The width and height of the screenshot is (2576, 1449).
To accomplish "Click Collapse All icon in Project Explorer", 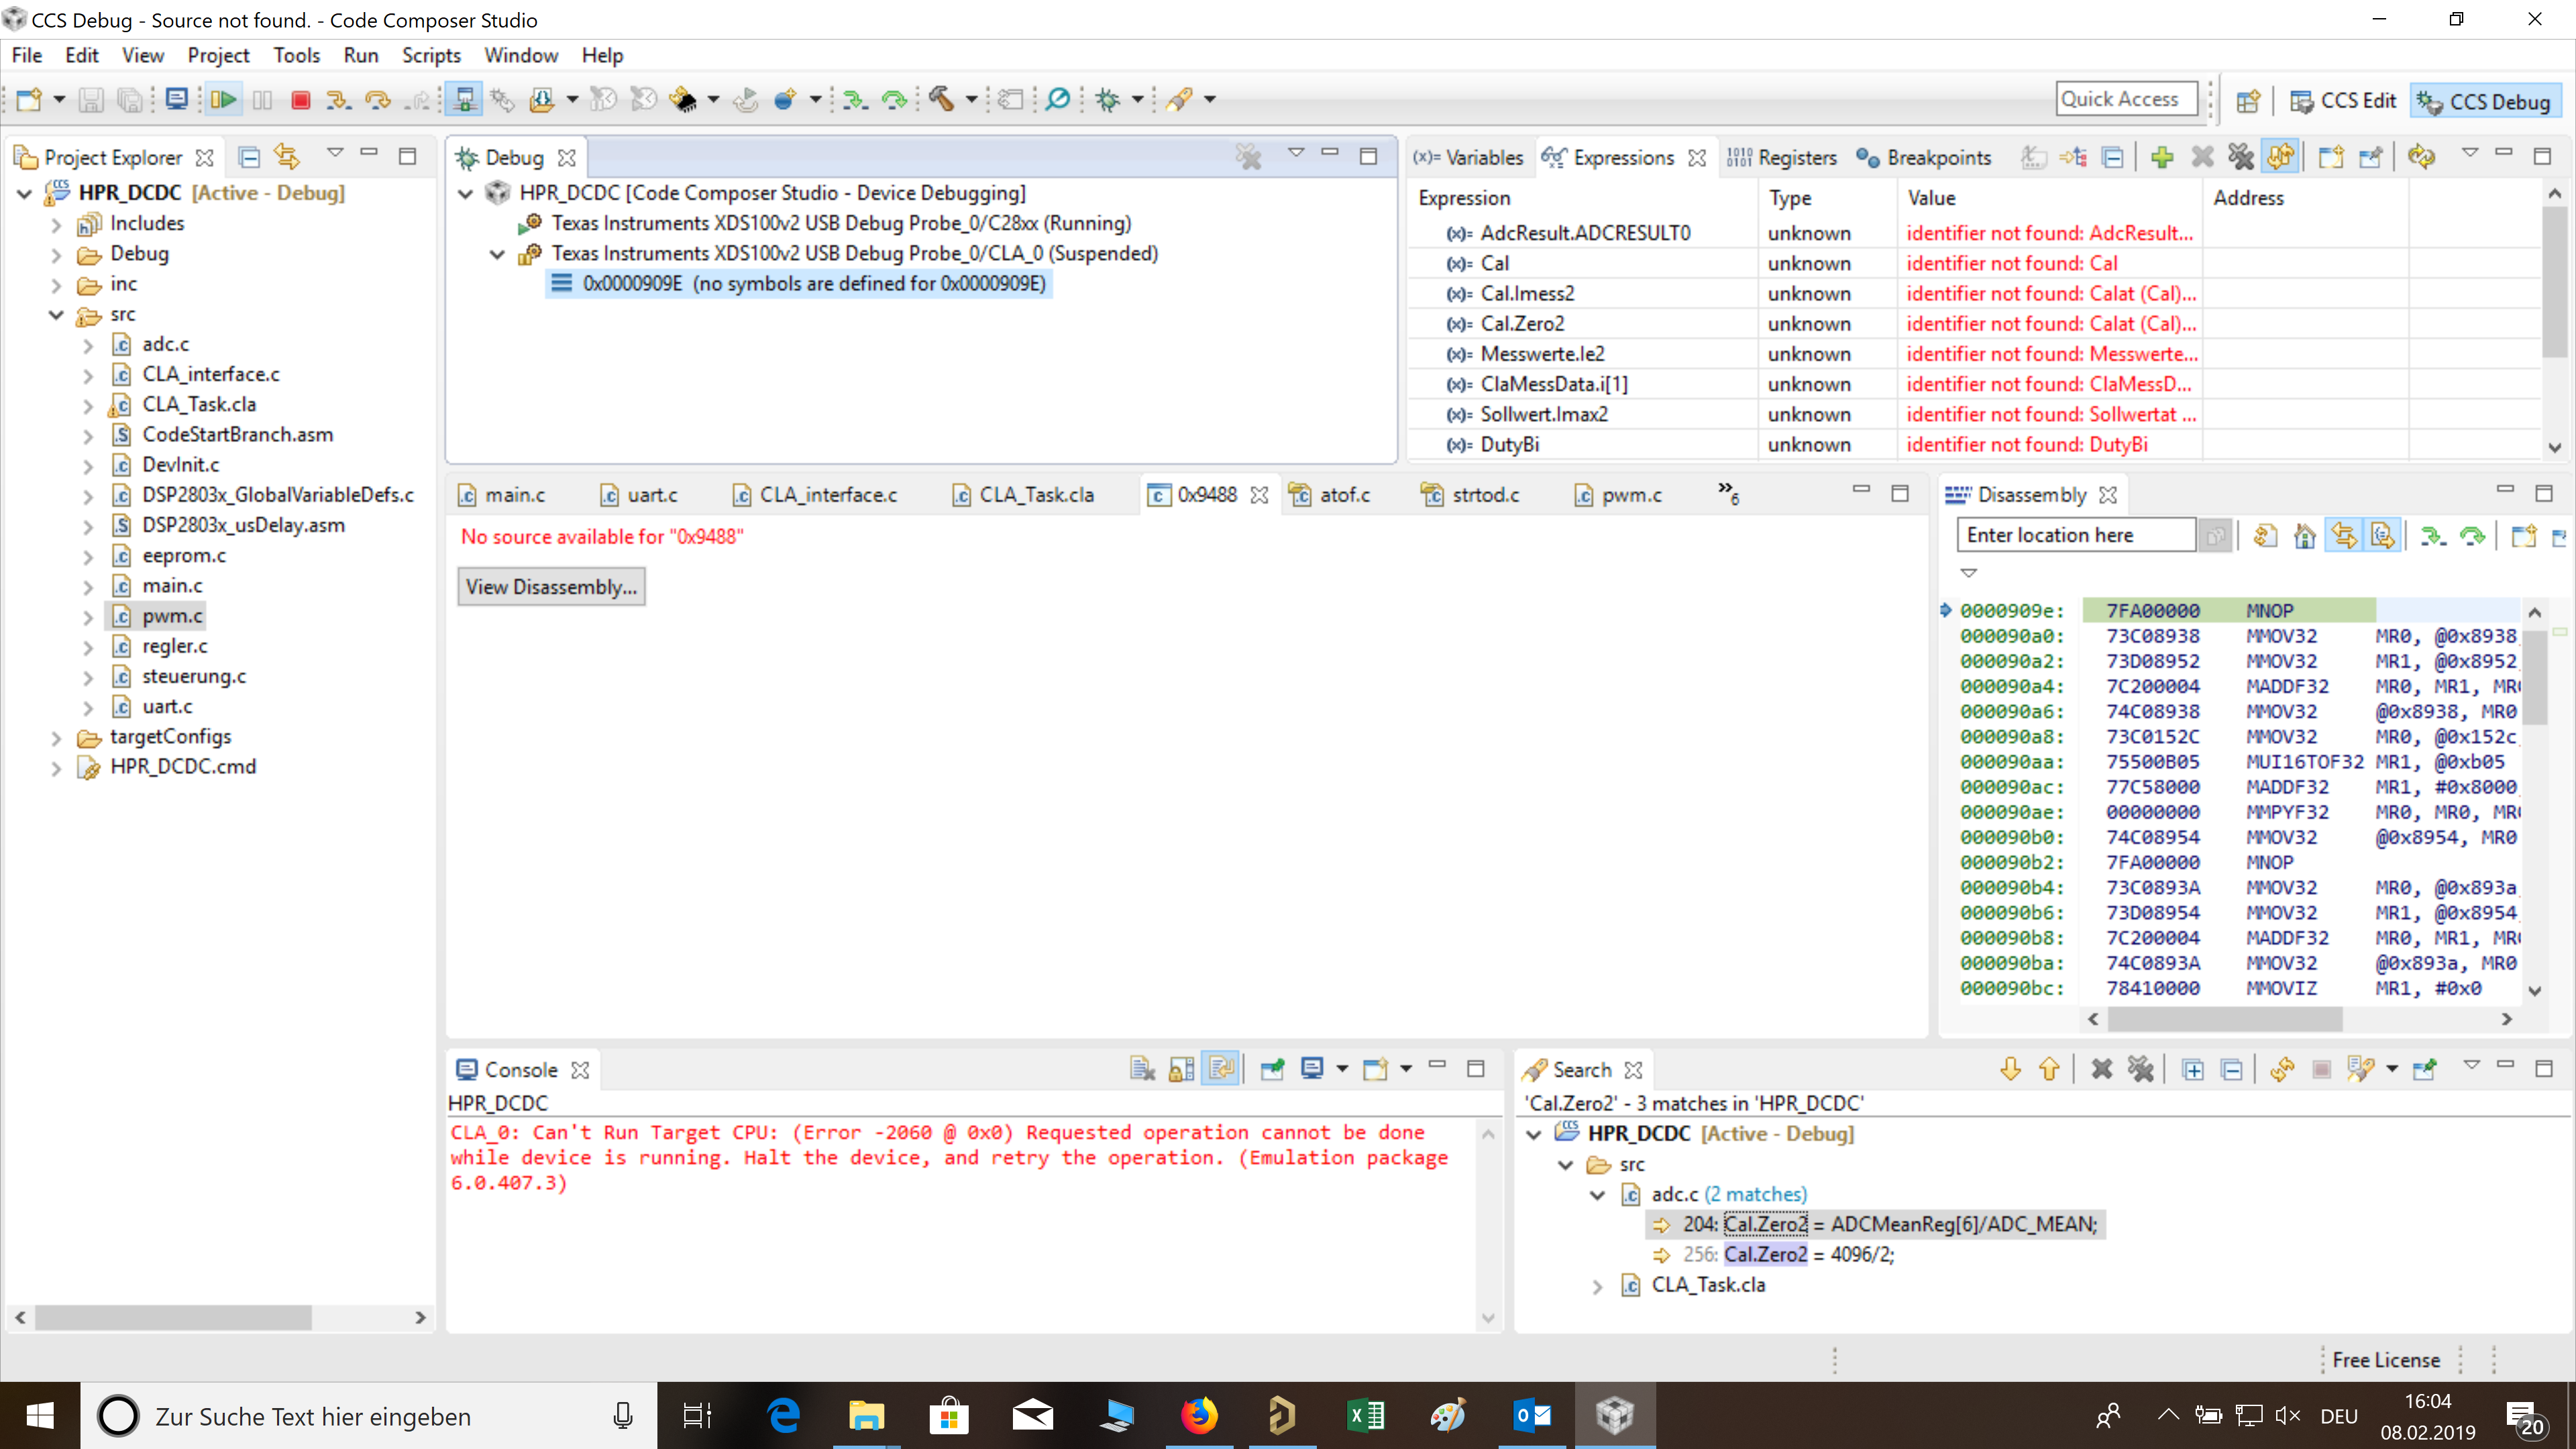I will [x=249, y=157].
